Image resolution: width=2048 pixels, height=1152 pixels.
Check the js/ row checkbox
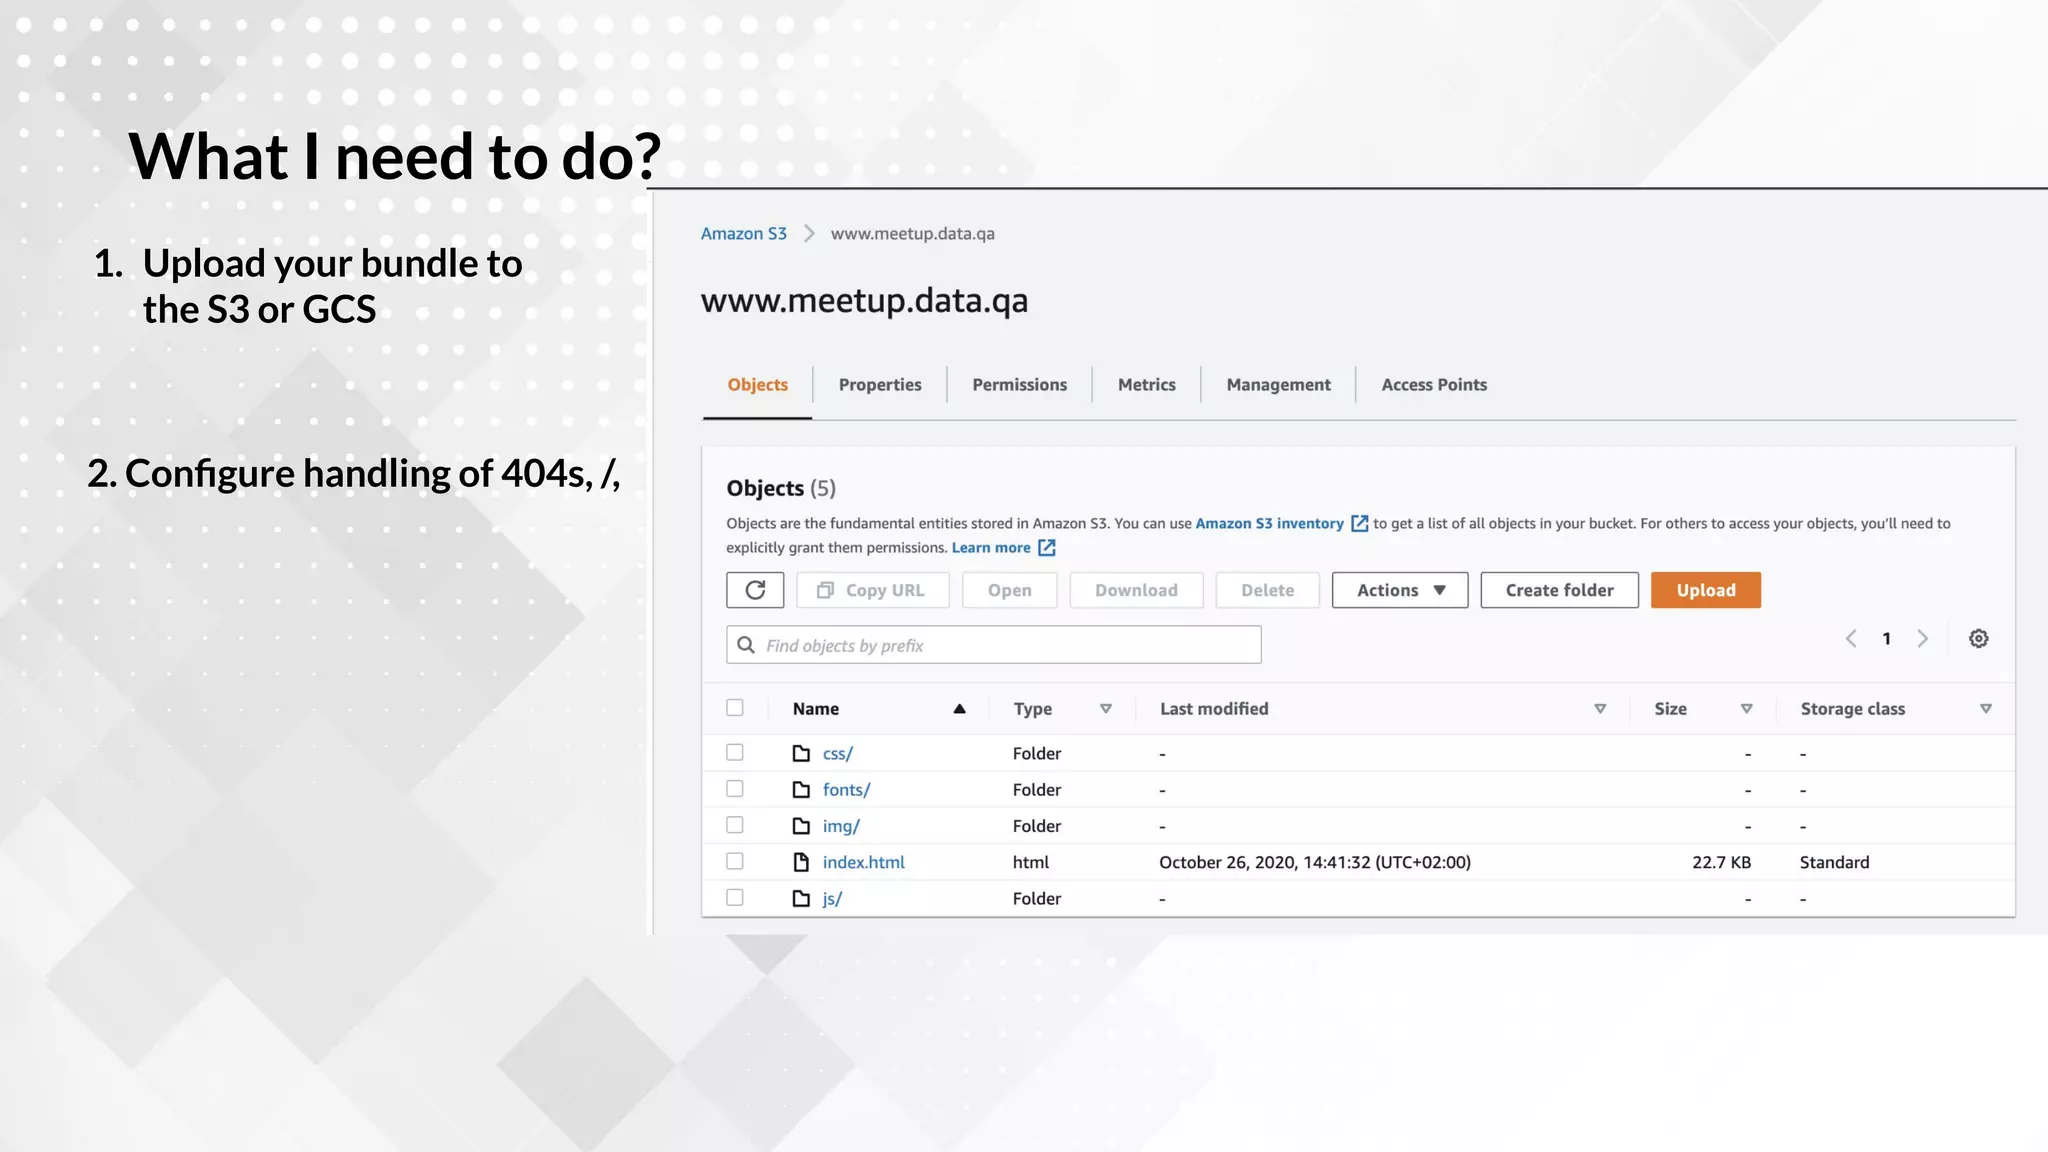(x=735, y=897)
